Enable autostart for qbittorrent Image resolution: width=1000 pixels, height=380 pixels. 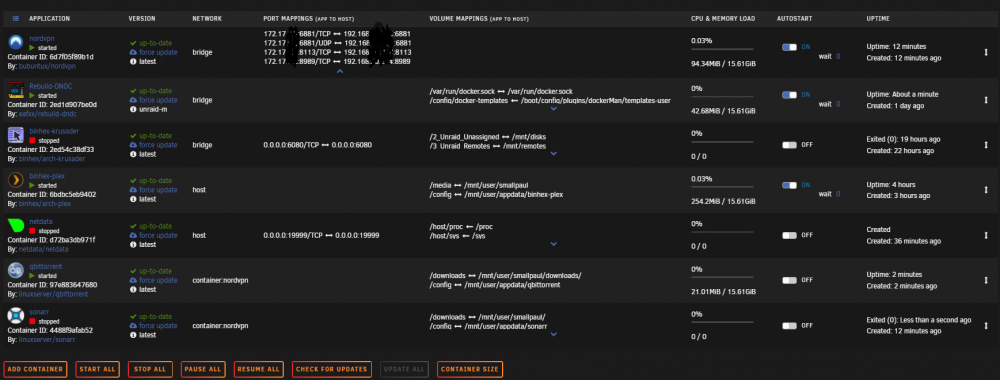tap(789, 280)
